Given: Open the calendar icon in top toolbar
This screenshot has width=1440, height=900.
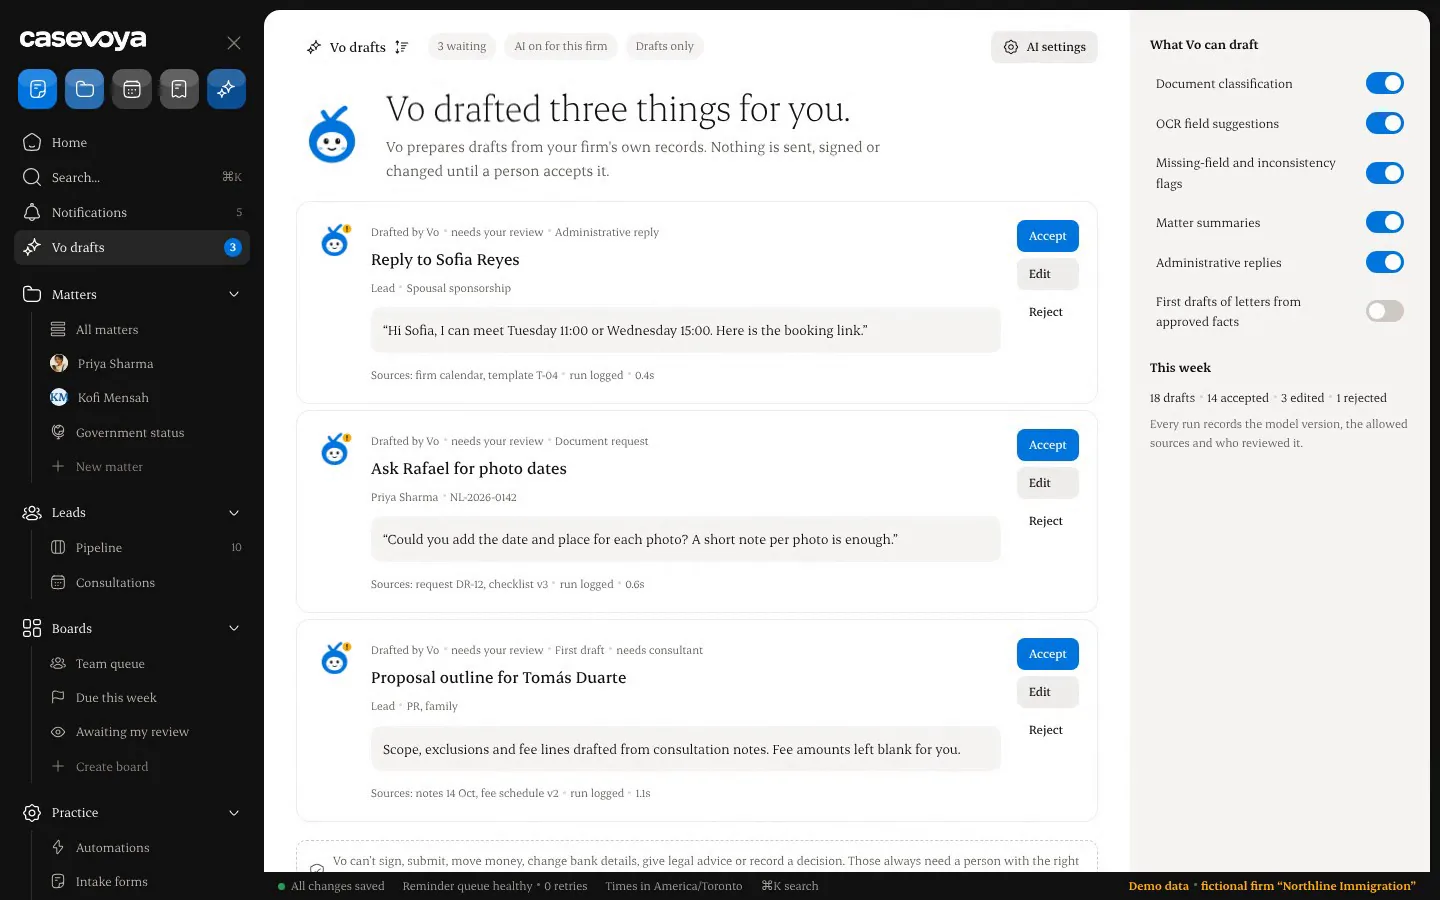Looking at the screenshot, I should pyautogui.click(x=132, y=89).
